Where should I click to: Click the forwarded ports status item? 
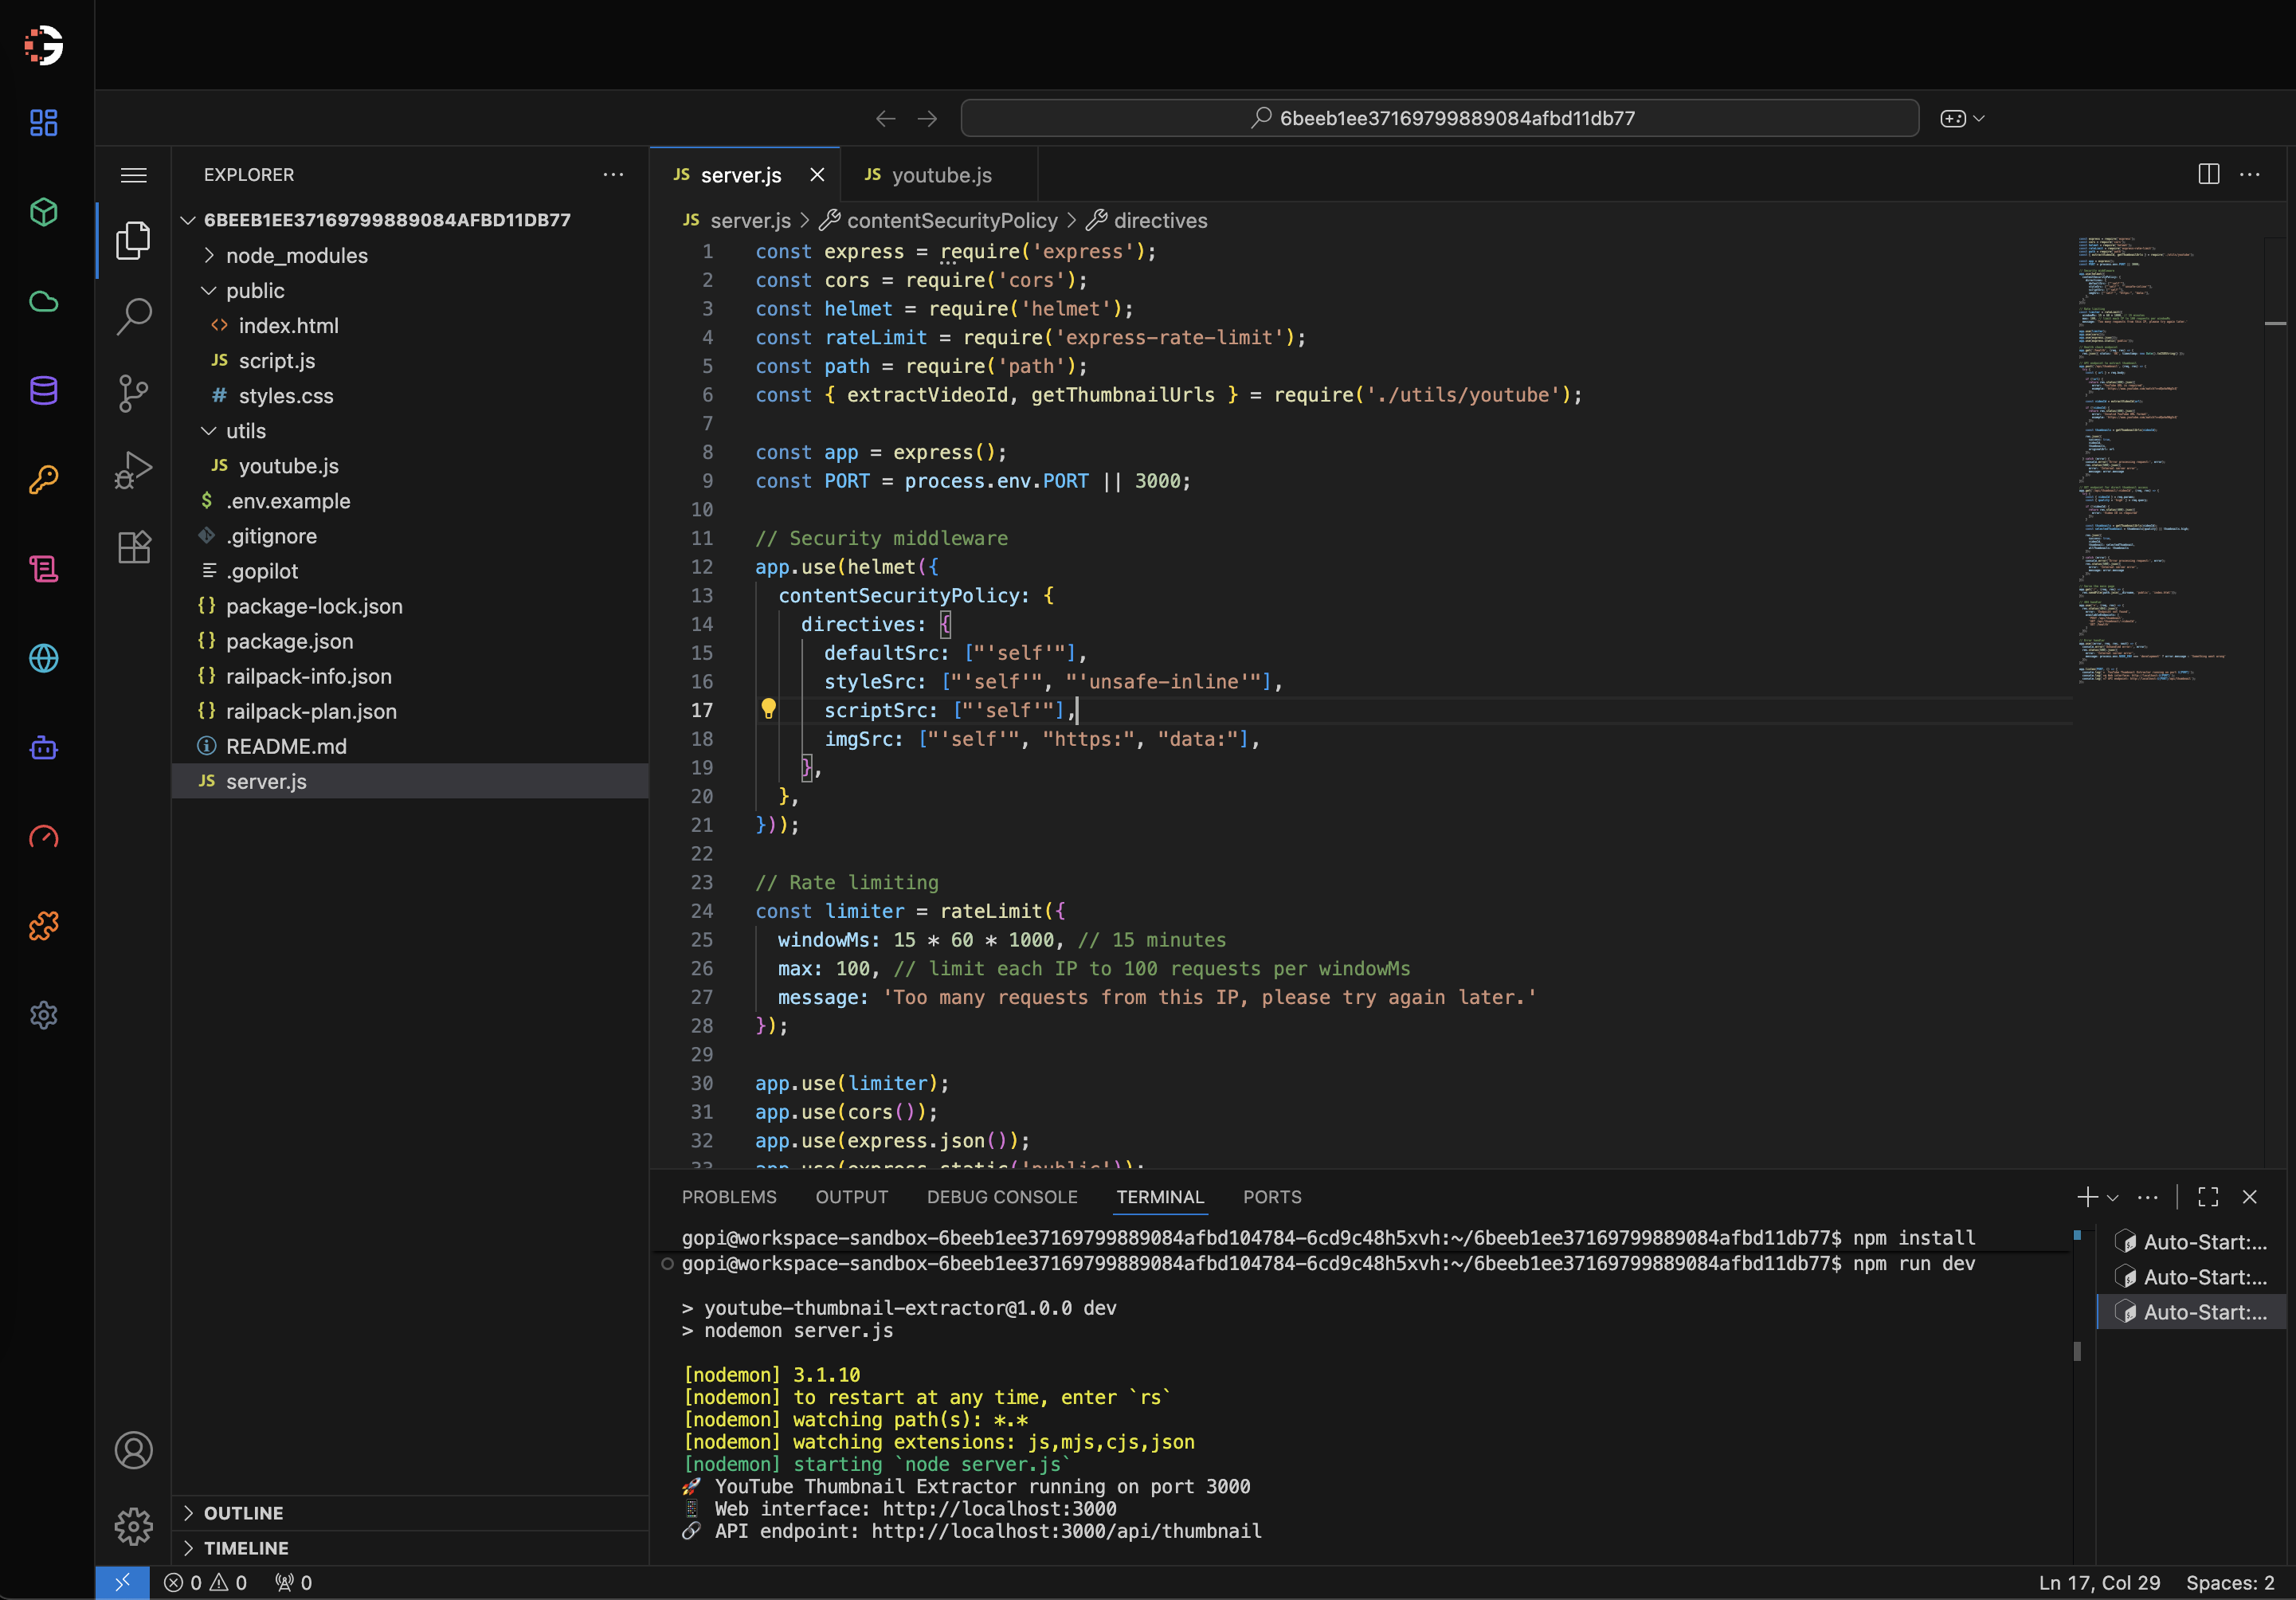click(294, 1582)
